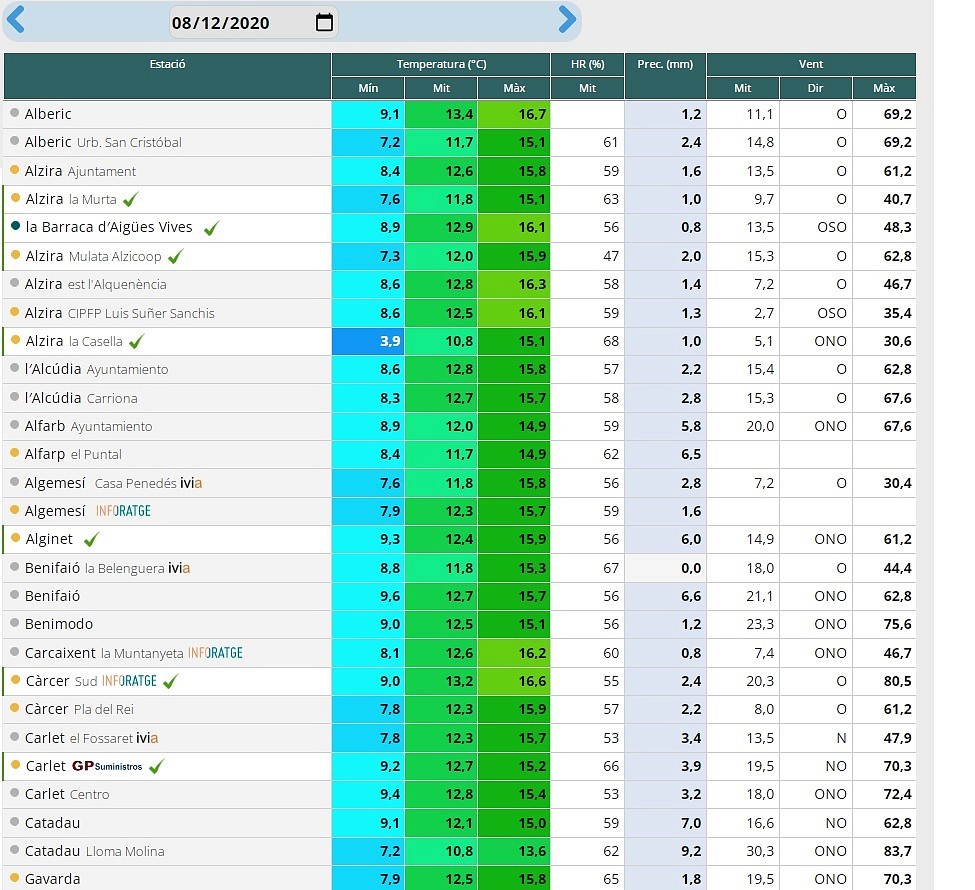The height and width of the screenshot is (890, 975).
Task: Sort by Temperatura Màx column header
Action: tap(514, 88)
